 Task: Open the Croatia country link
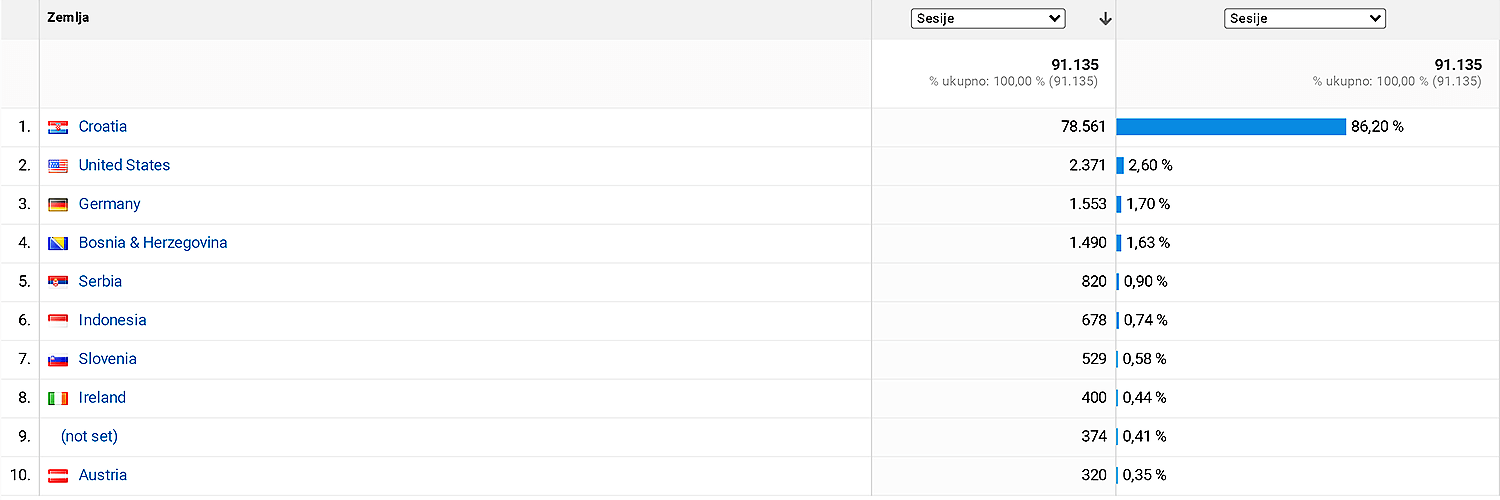pos(103,127)
